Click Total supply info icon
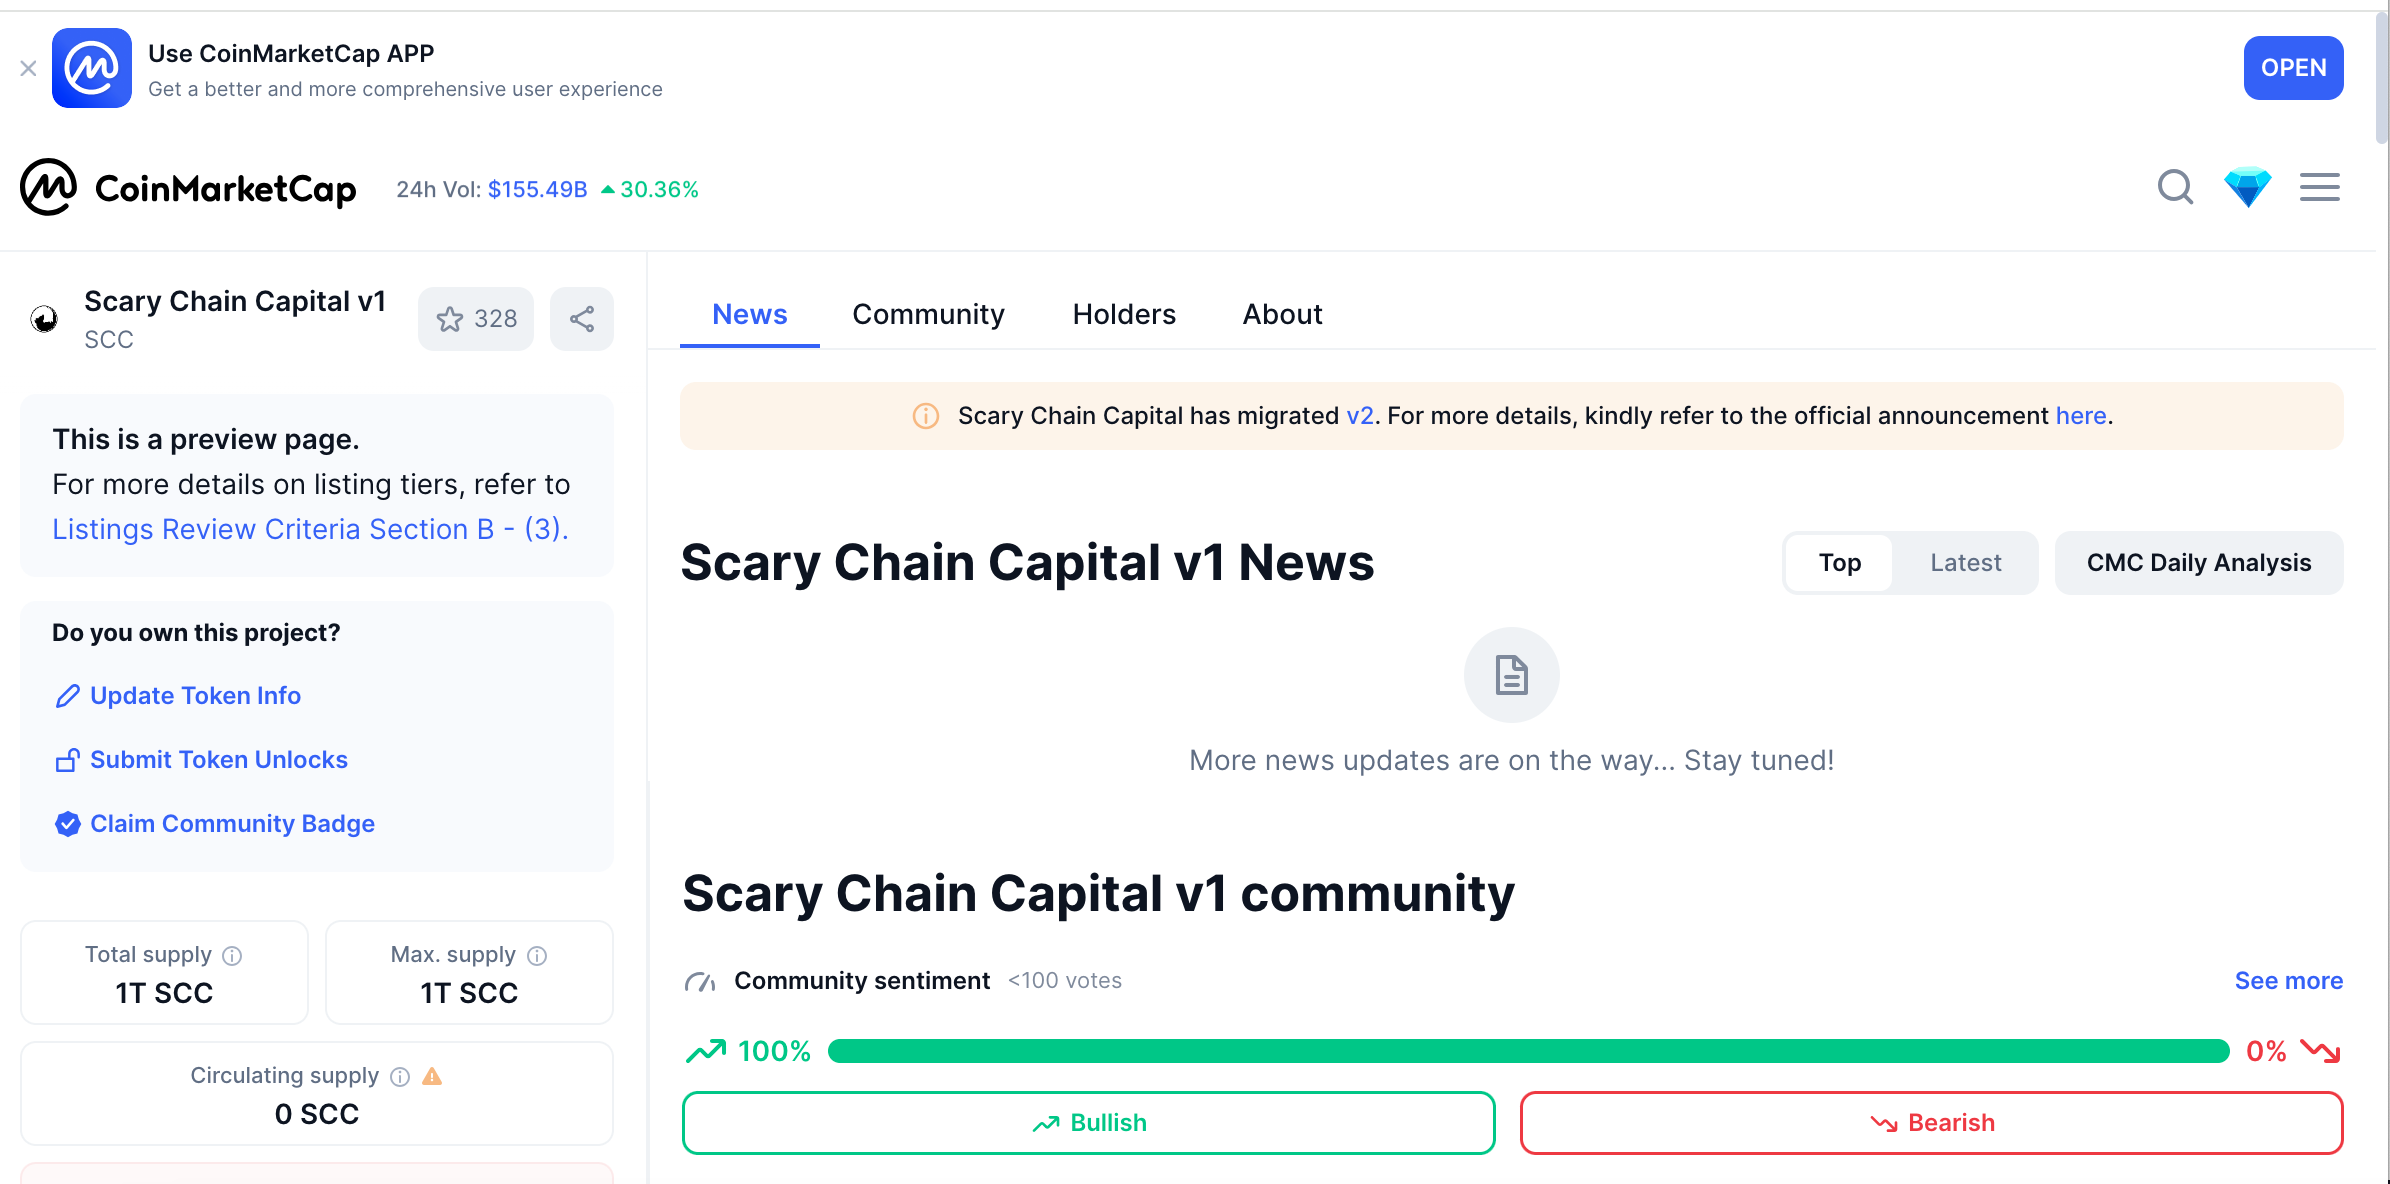The height and width of the screenshot is (1184, 2390). tap(232, 956)
